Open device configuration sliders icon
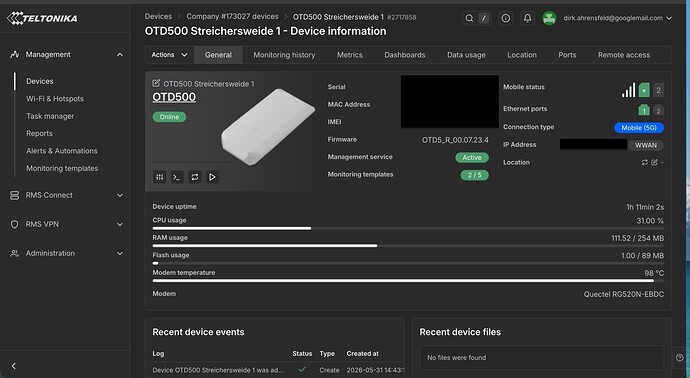The width and height of the screenshot is (690, 378). point(159,177)
